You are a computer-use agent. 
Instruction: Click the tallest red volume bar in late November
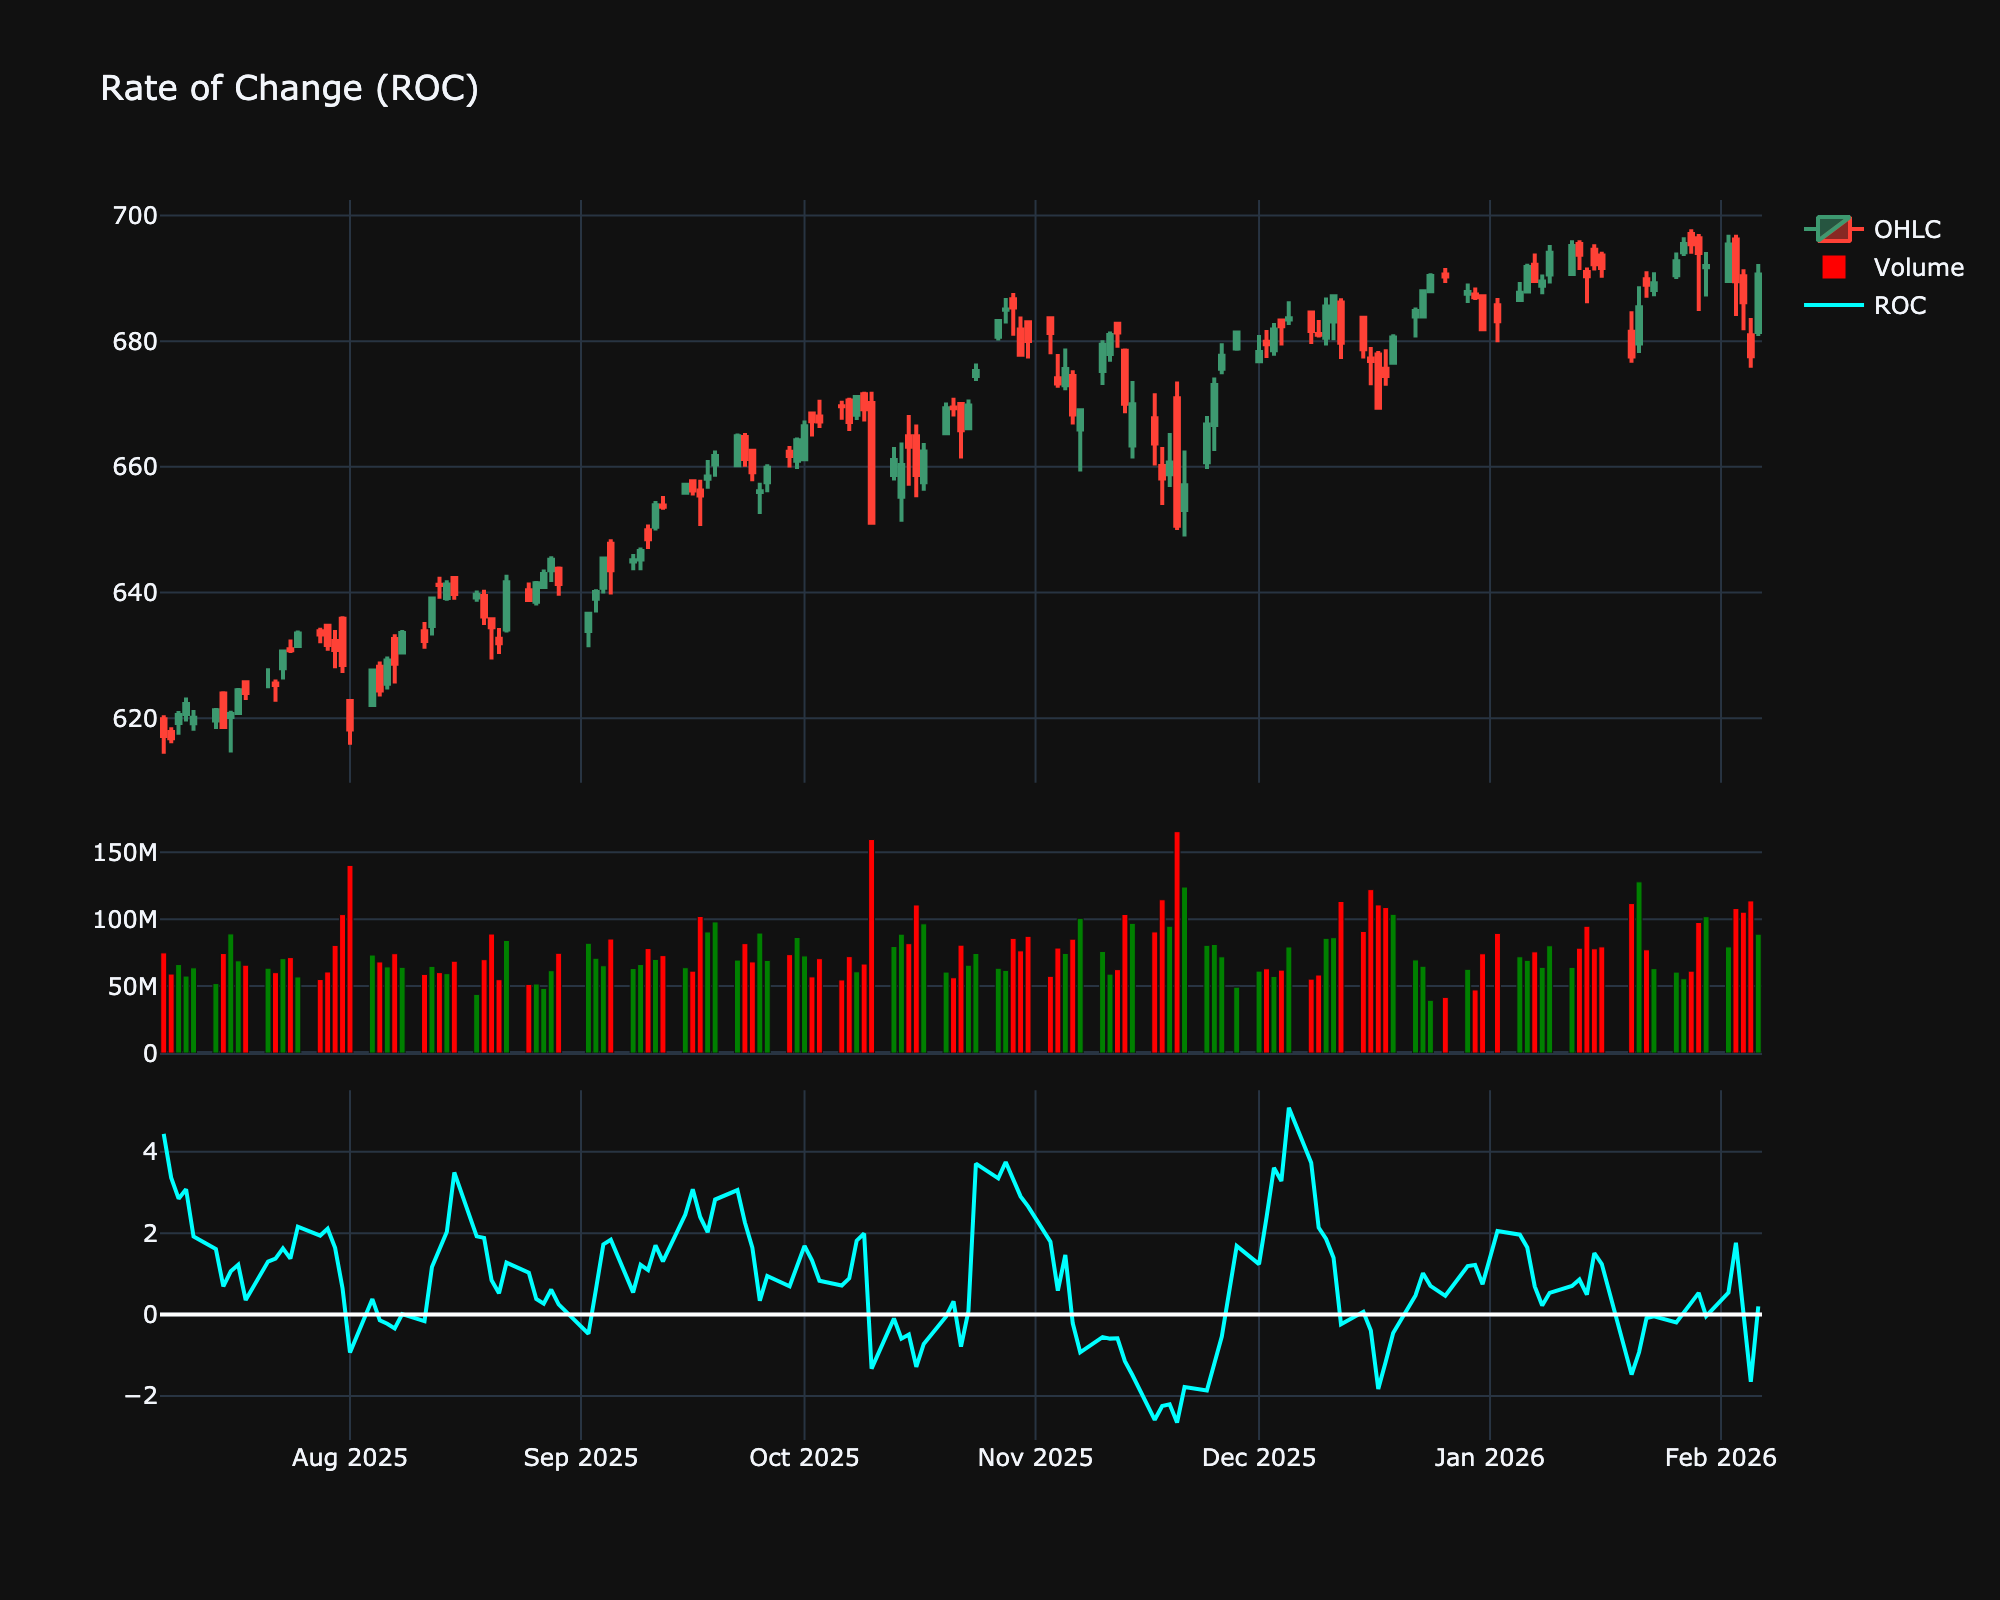(x=1177, y=940)
